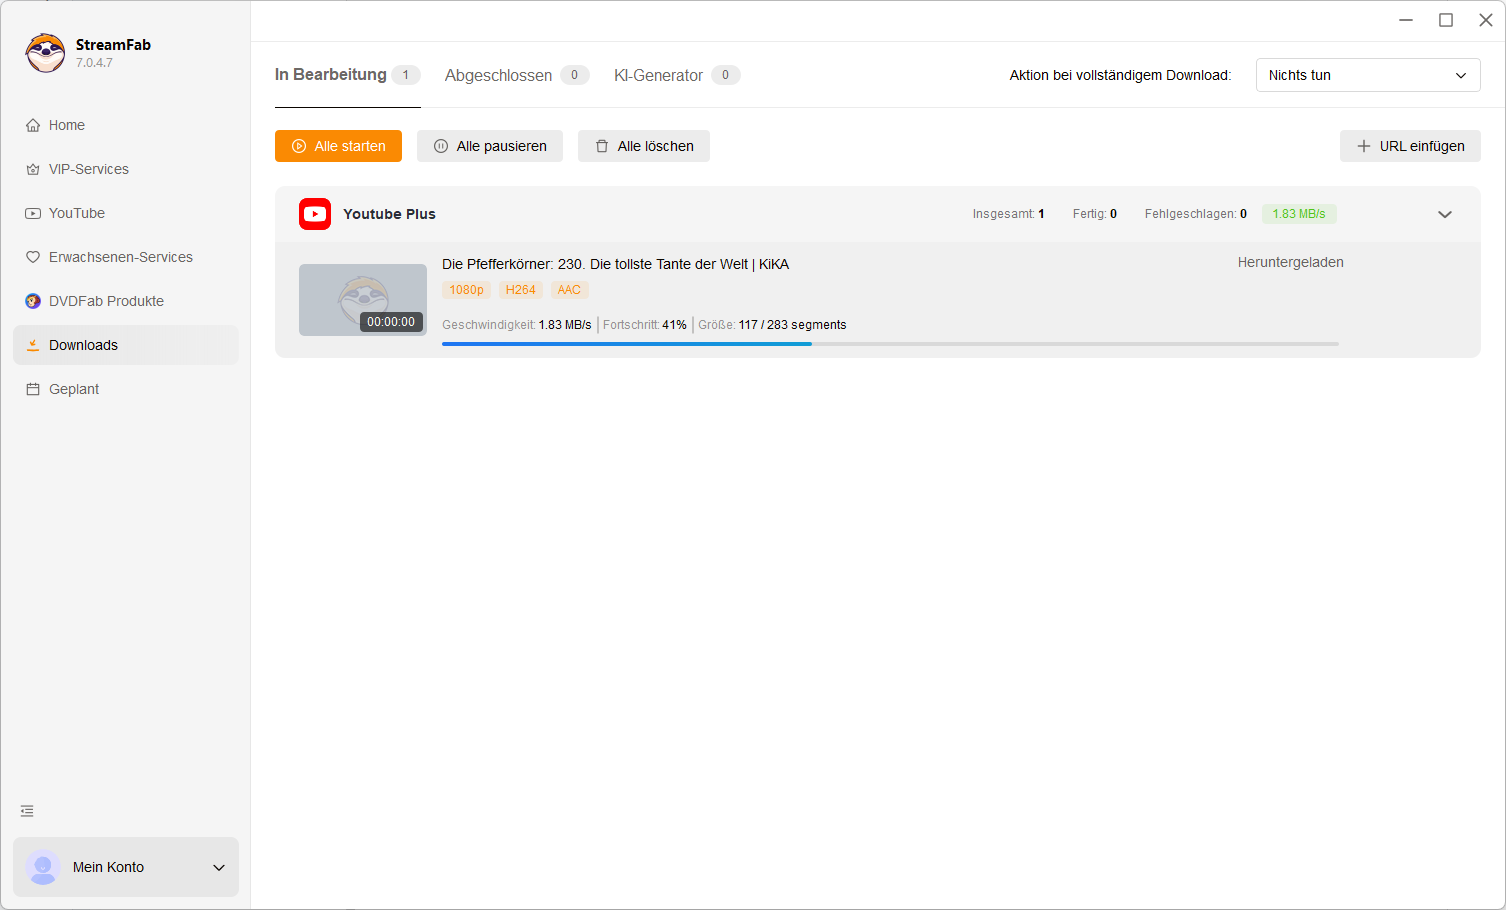Click the Insgesamt: 1 counter
Image resolution: width=1506 pixels, height=910 pixels.
[x=1008, y=214]
